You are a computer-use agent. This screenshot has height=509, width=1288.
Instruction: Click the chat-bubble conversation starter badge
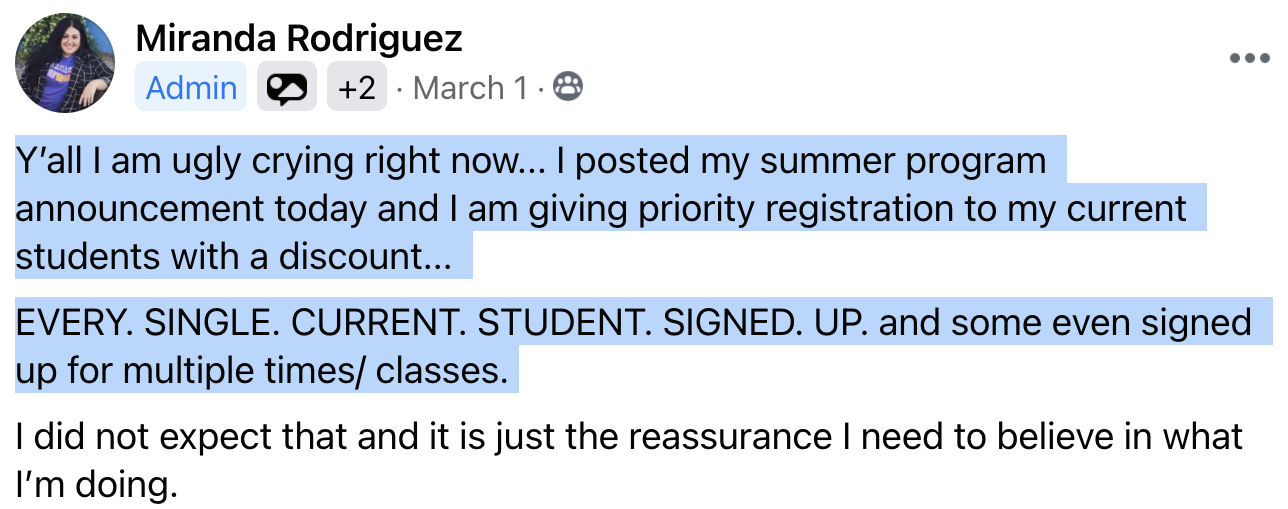pyautogui.click(x=287, y=88)
